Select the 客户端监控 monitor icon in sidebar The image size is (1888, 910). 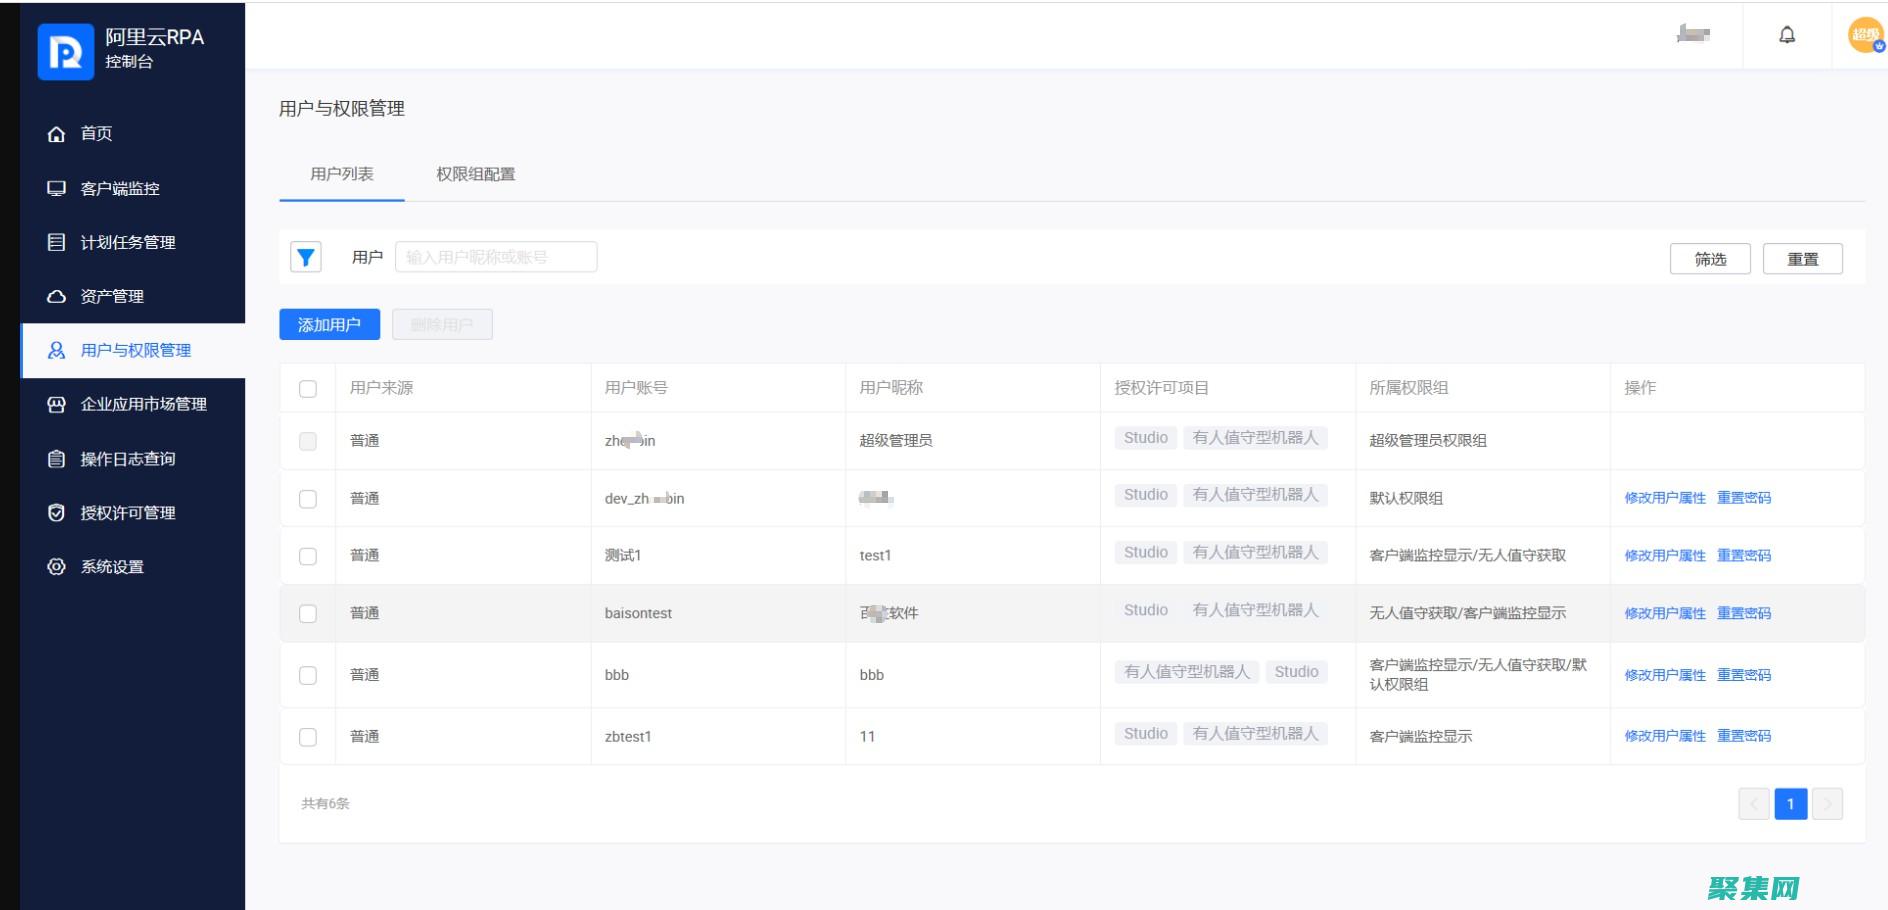coord(56,188)
